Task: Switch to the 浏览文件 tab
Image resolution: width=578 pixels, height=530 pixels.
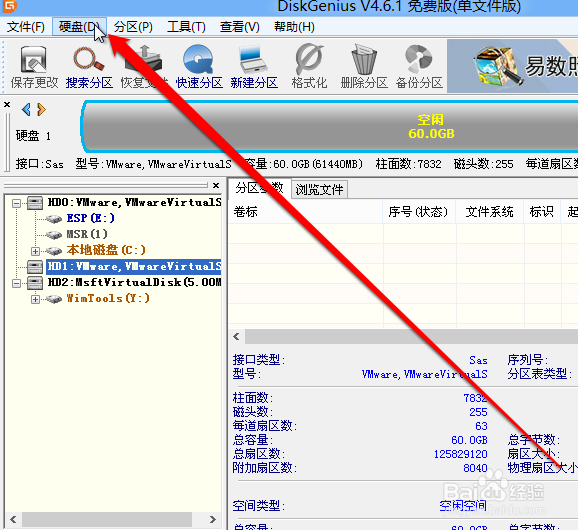Action: 319,190
